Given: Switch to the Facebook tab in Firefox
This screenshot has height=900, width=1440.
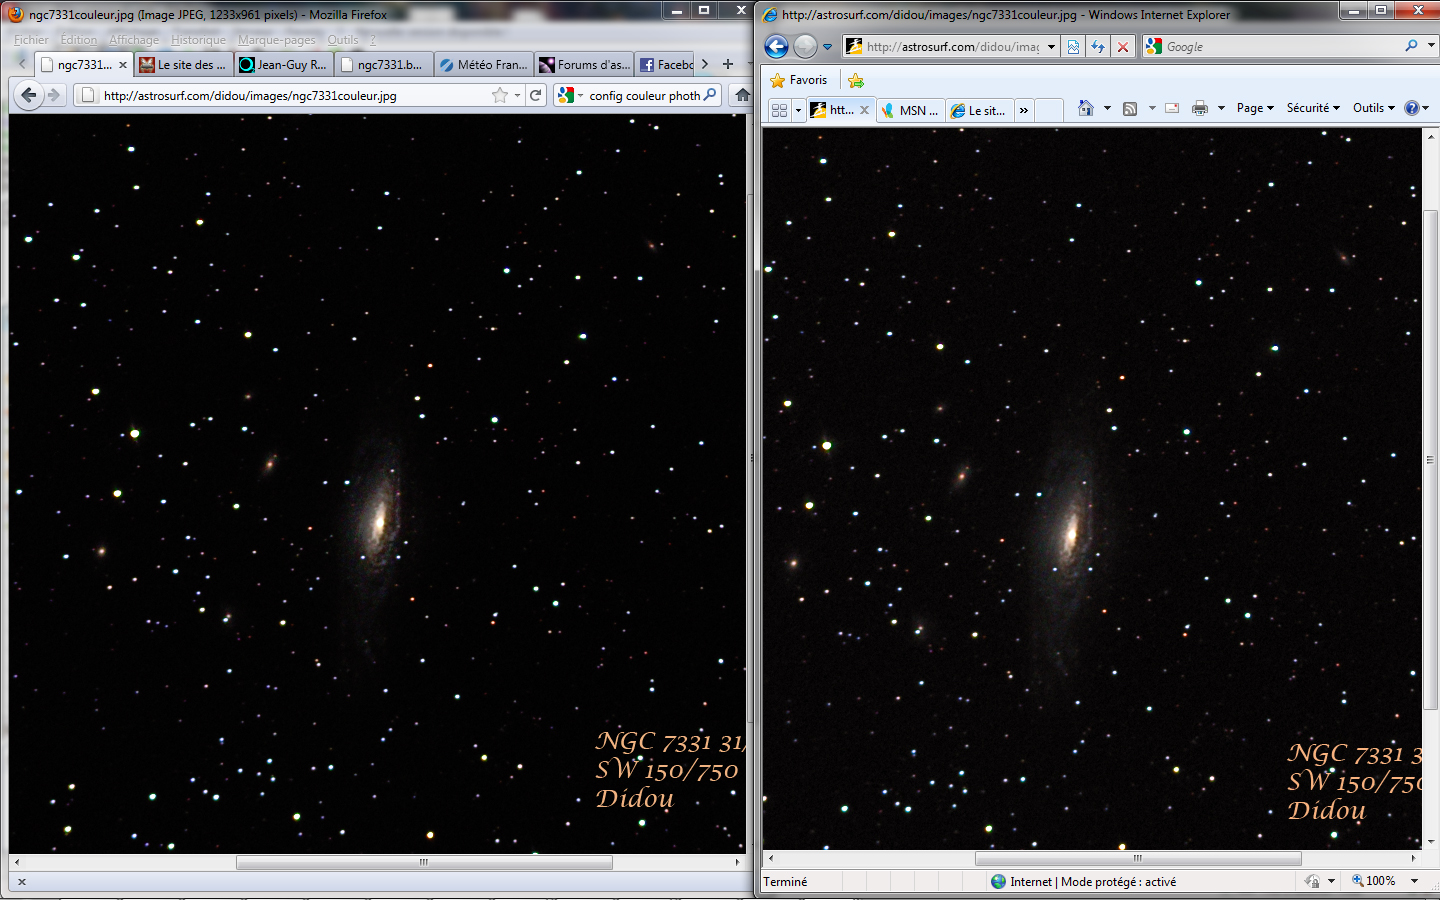Looking at the screenshot, I should [665, 64].
